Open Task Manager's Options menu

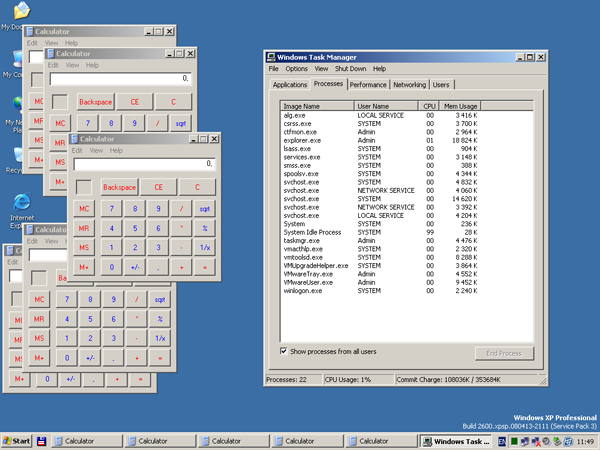coord(296,68)
